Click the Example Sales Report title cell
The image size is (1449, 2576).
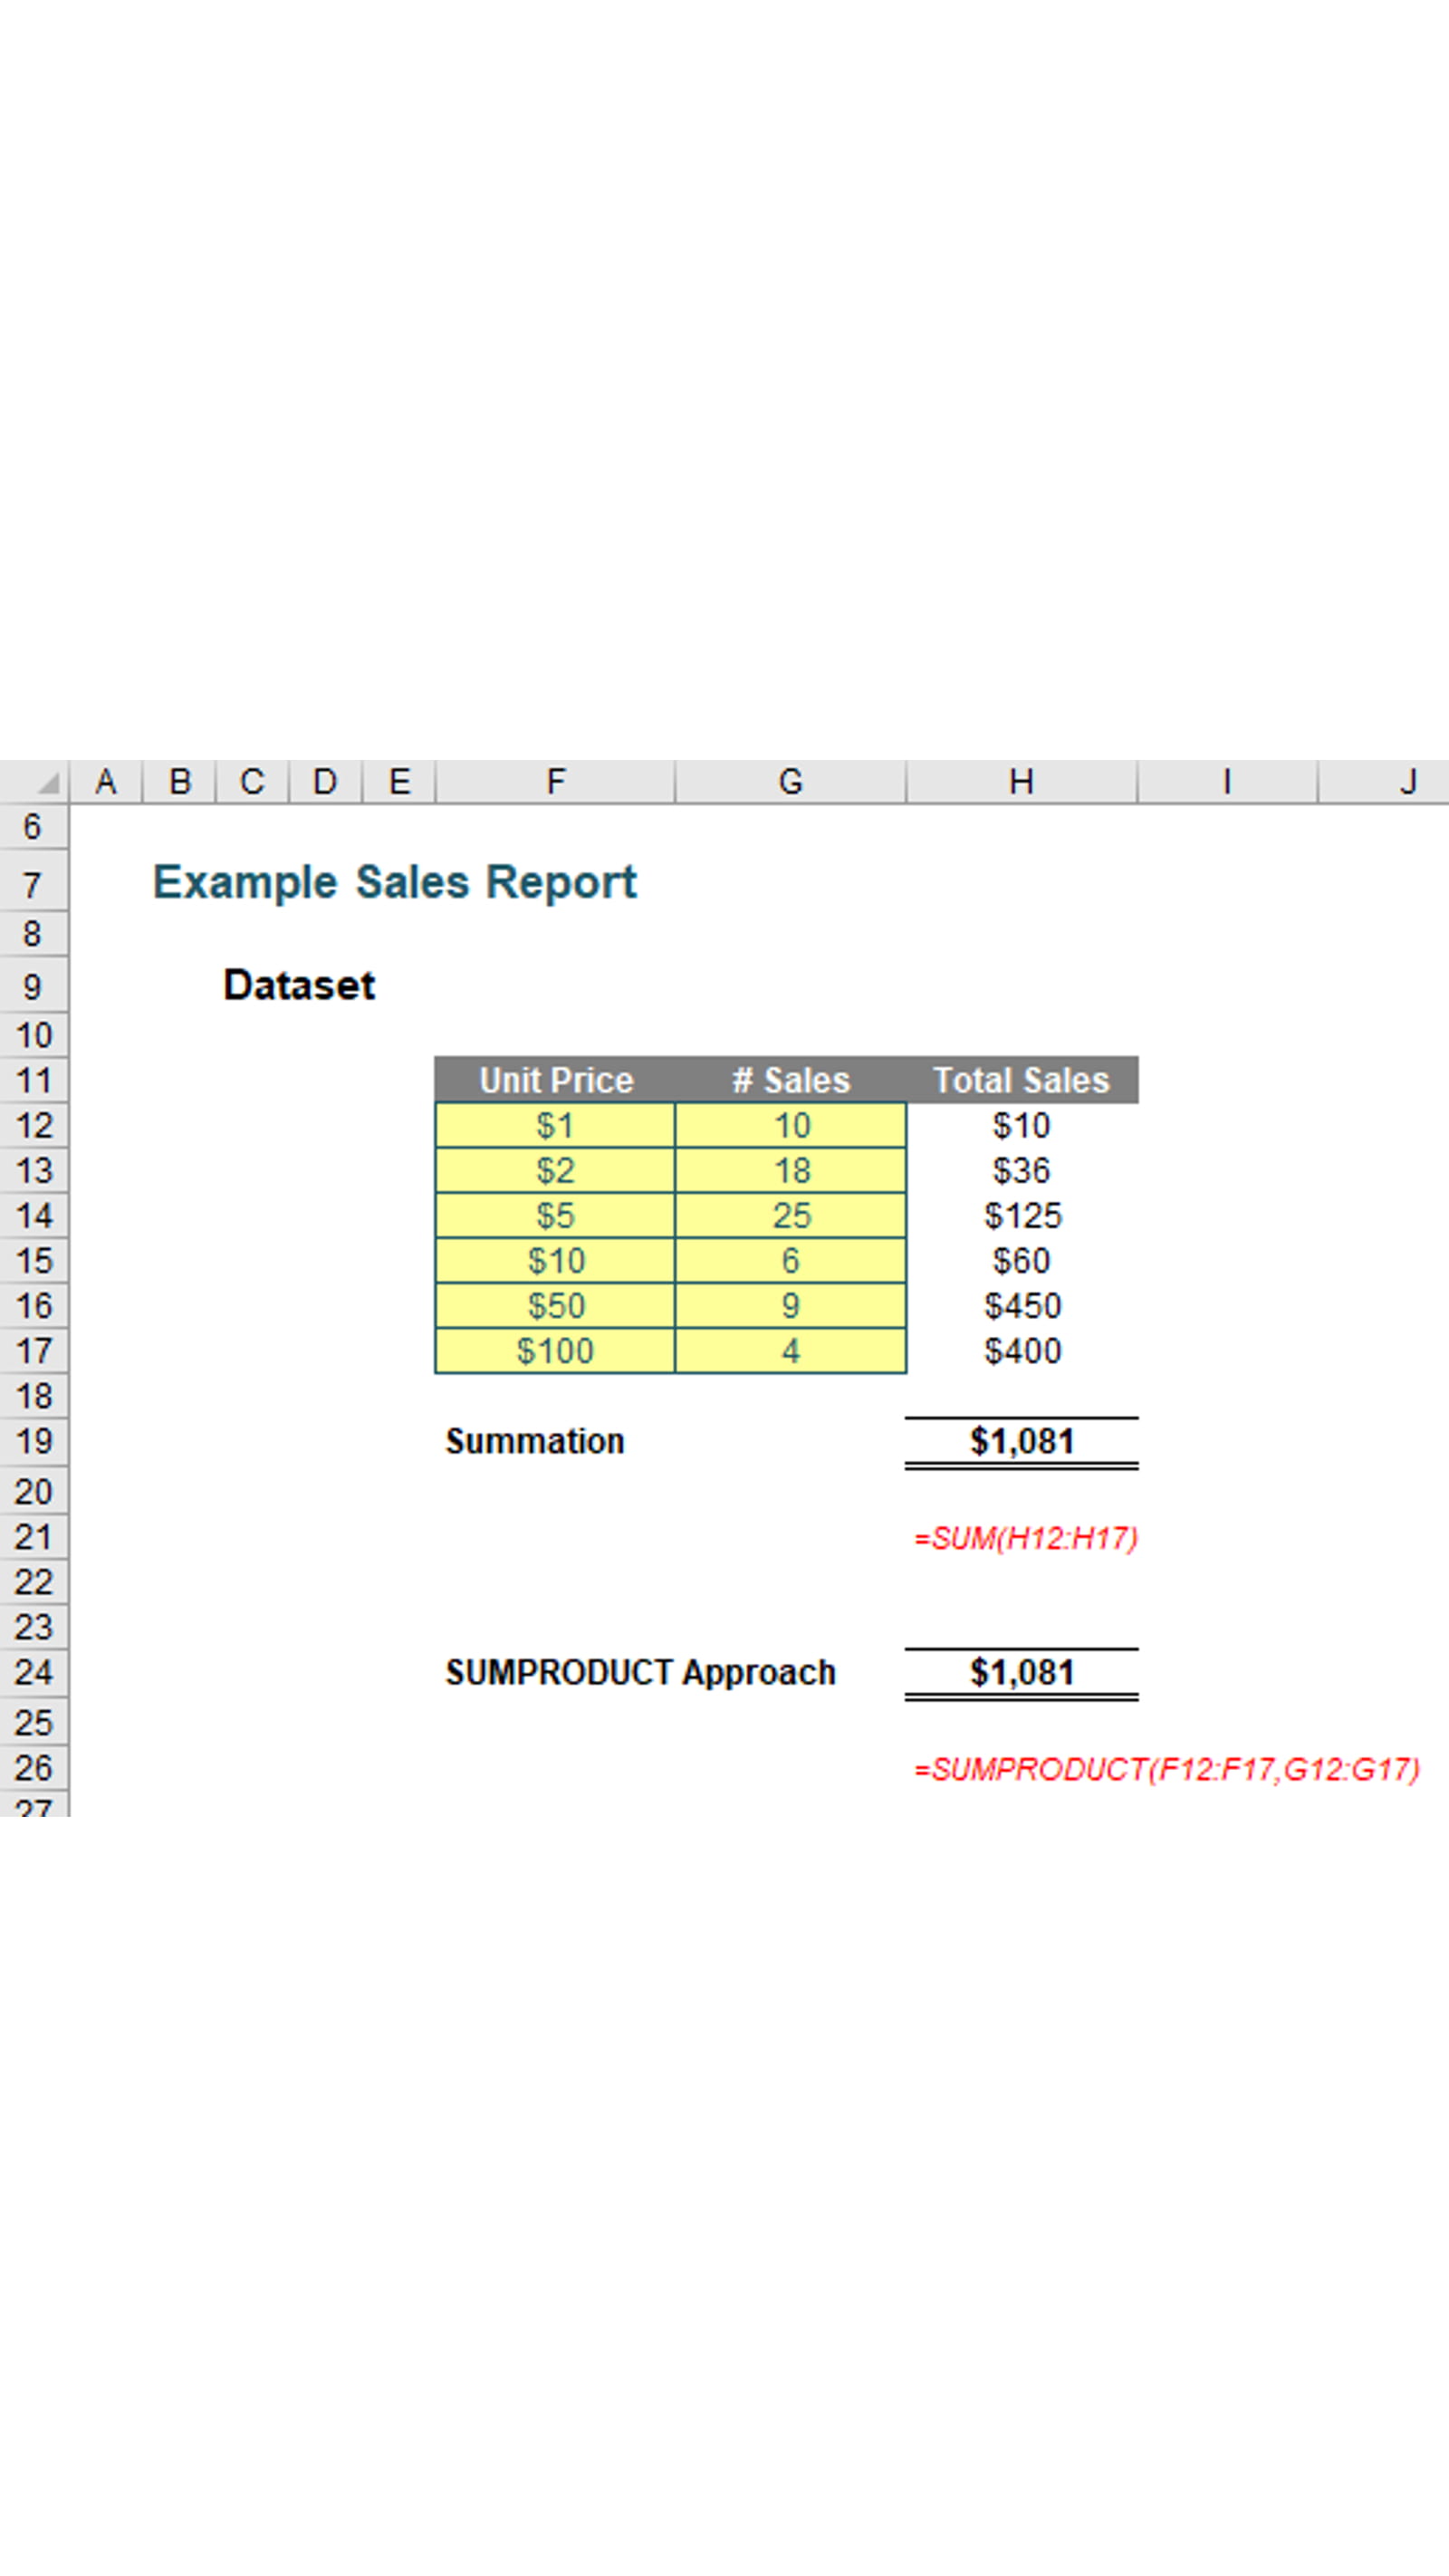click(x=393, y=881)
